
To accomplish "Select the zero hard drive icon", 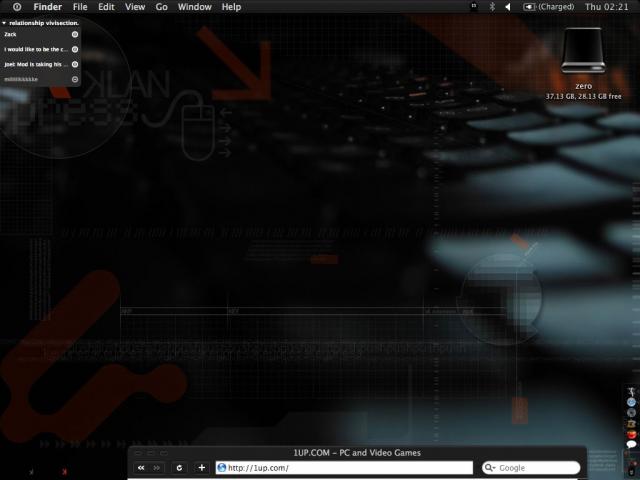I will point(583,51).
